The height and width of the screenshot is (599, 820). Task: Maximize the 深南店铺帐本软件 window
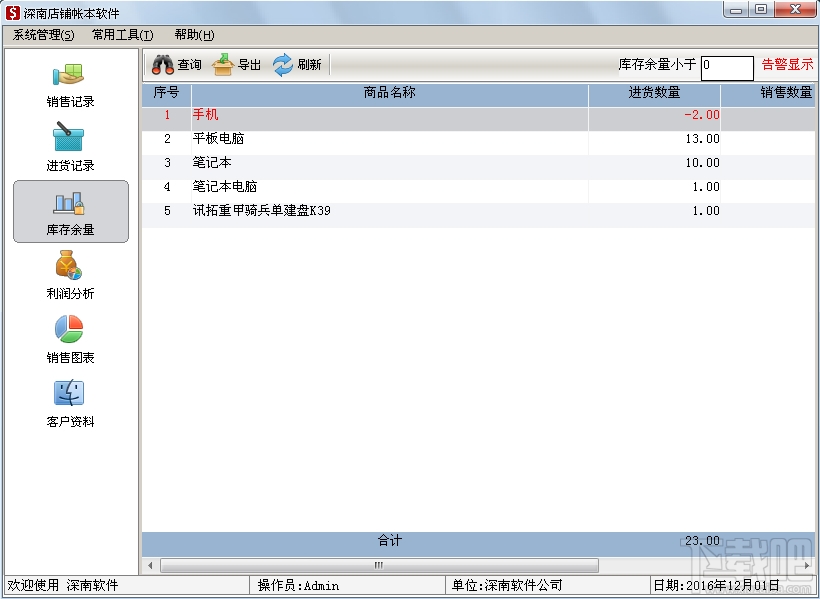761,10
